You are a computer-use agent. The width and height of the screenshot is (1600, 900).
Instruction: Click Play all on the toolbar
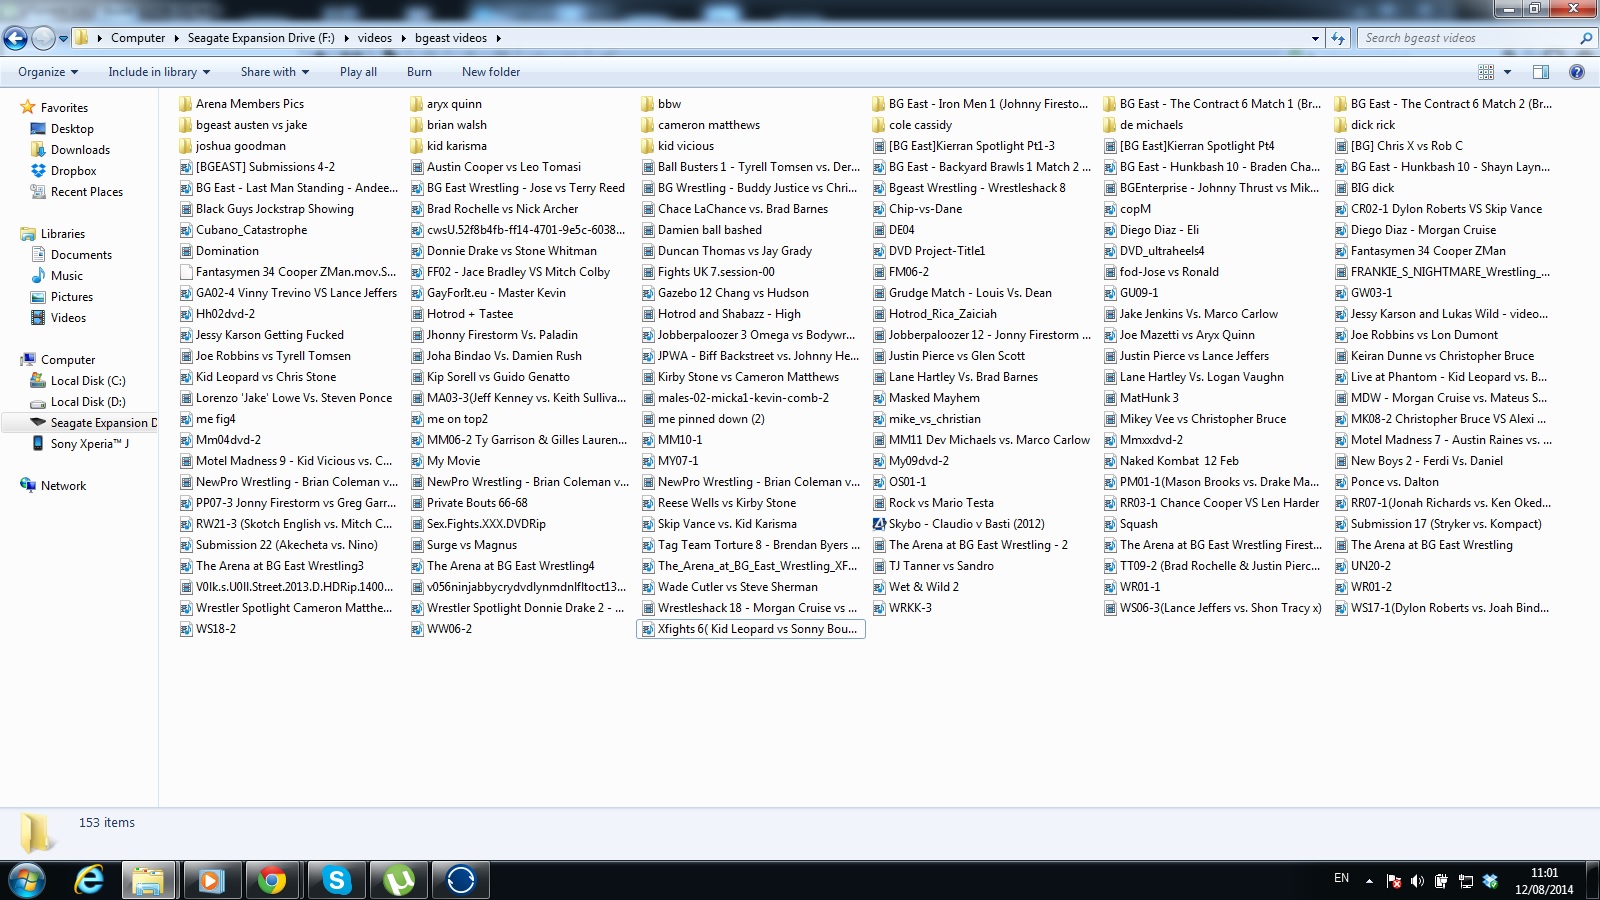pyautogui.click(x=358, y=71)
